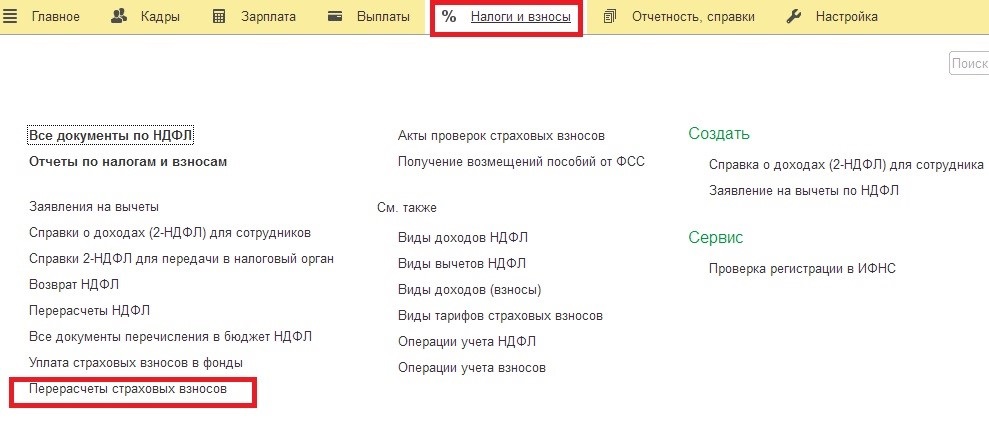Open Операции учета взносов
Screen dimensions: 989x422
[472, 367]
